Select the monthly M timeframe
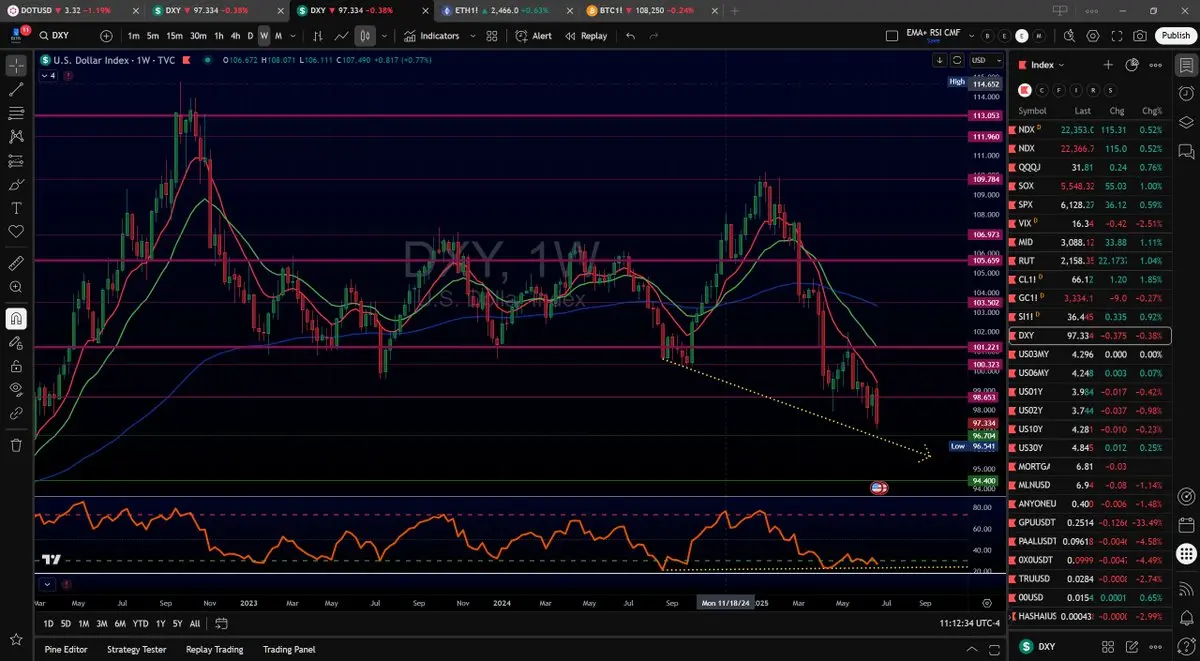The image size is (1200, 661). tap(278, 36)
